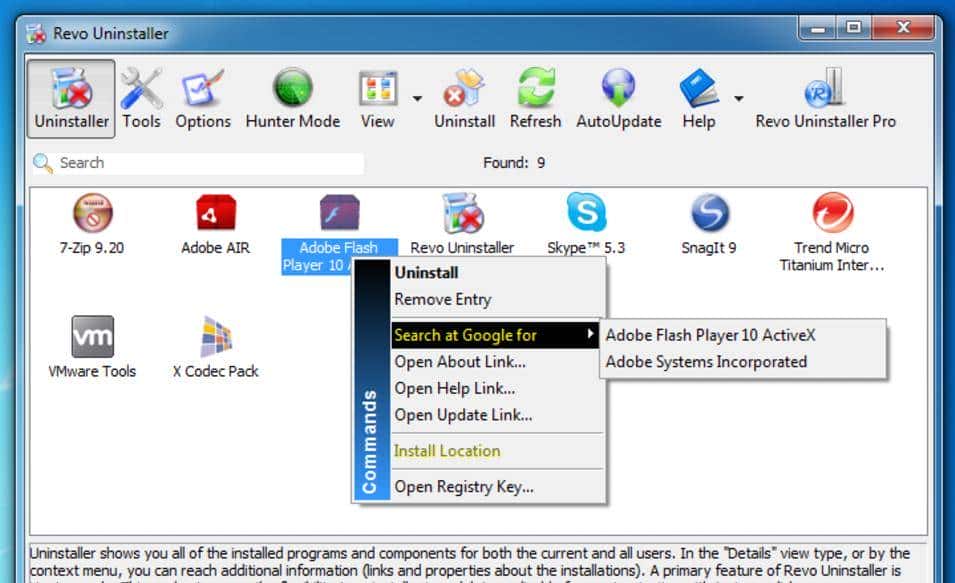Choose Open Update Link menu entry
The height and width of the screenshot is (583, 955).
498,415
